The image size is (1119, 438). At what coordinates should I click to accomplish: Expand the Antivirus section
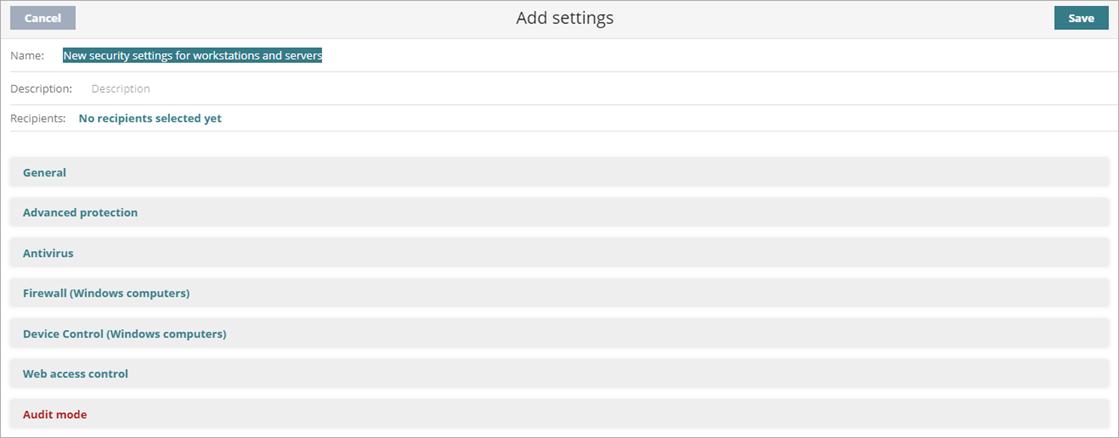click(559, 253)
